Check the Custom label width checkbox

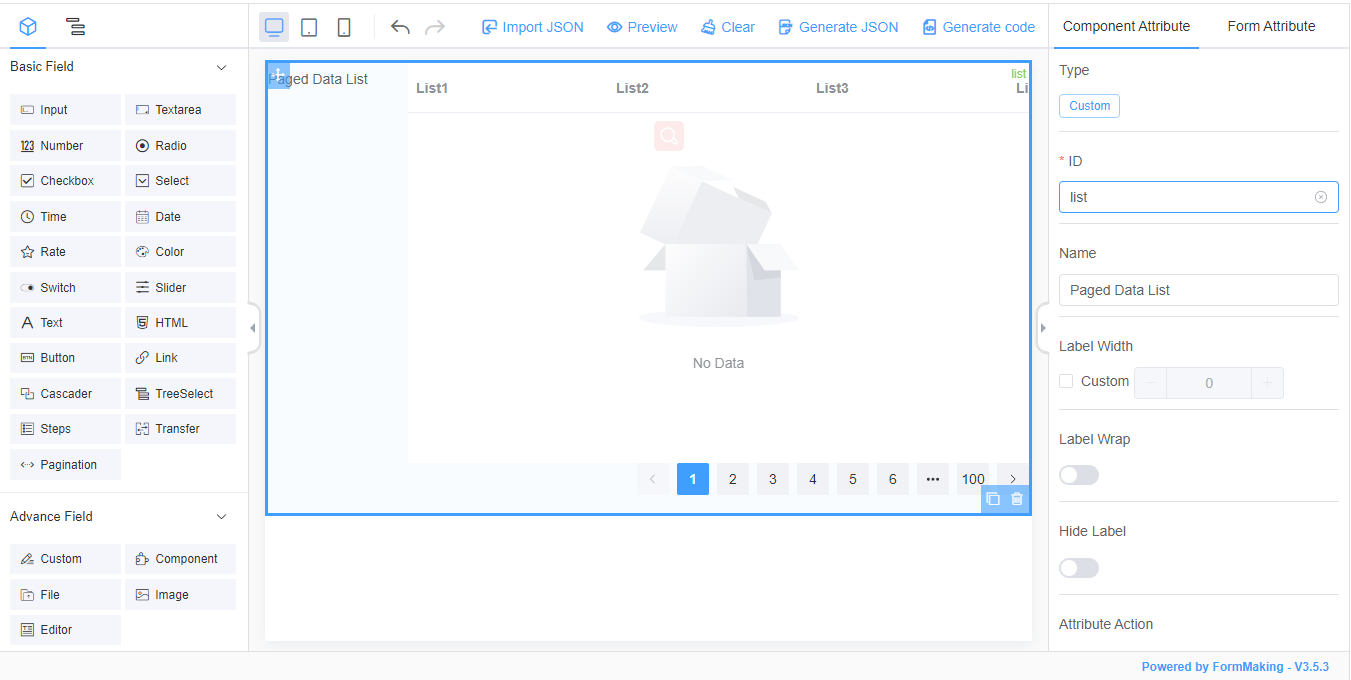1066,381
